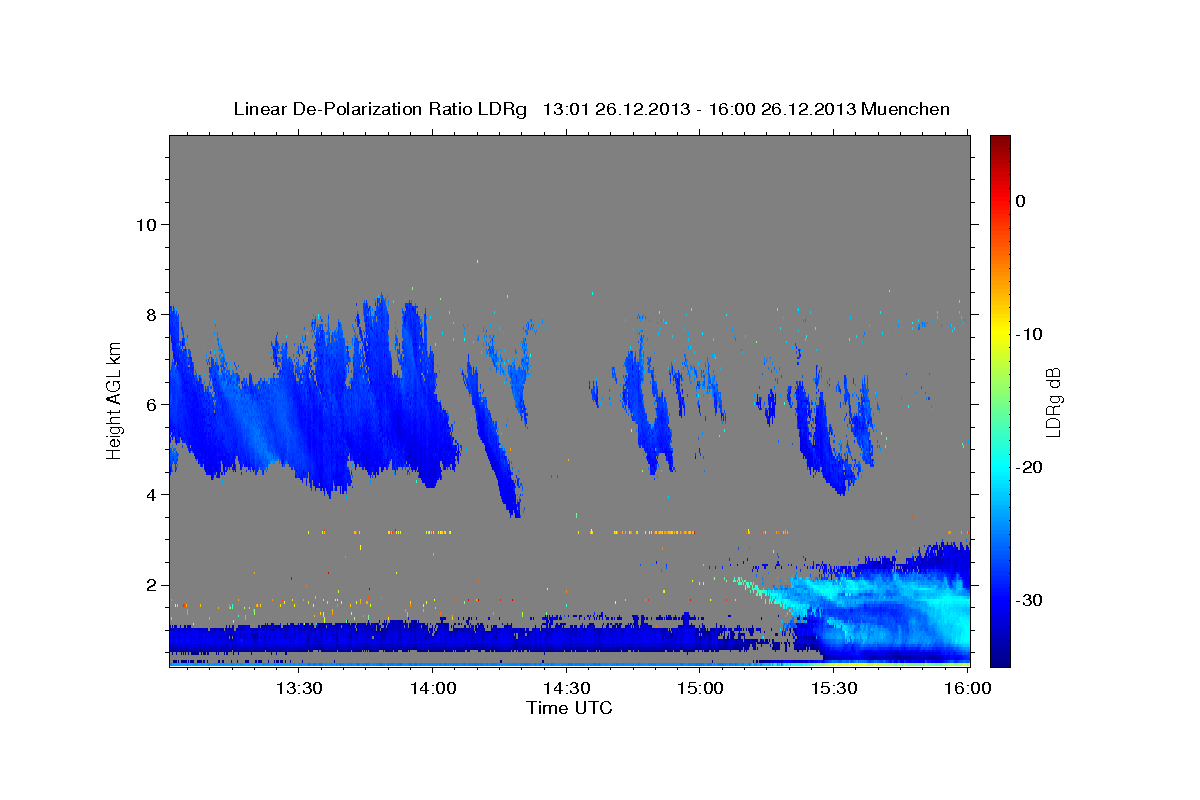Click the '16:00' time tick label
This screenshot has height=800, width=1200.
968,688
